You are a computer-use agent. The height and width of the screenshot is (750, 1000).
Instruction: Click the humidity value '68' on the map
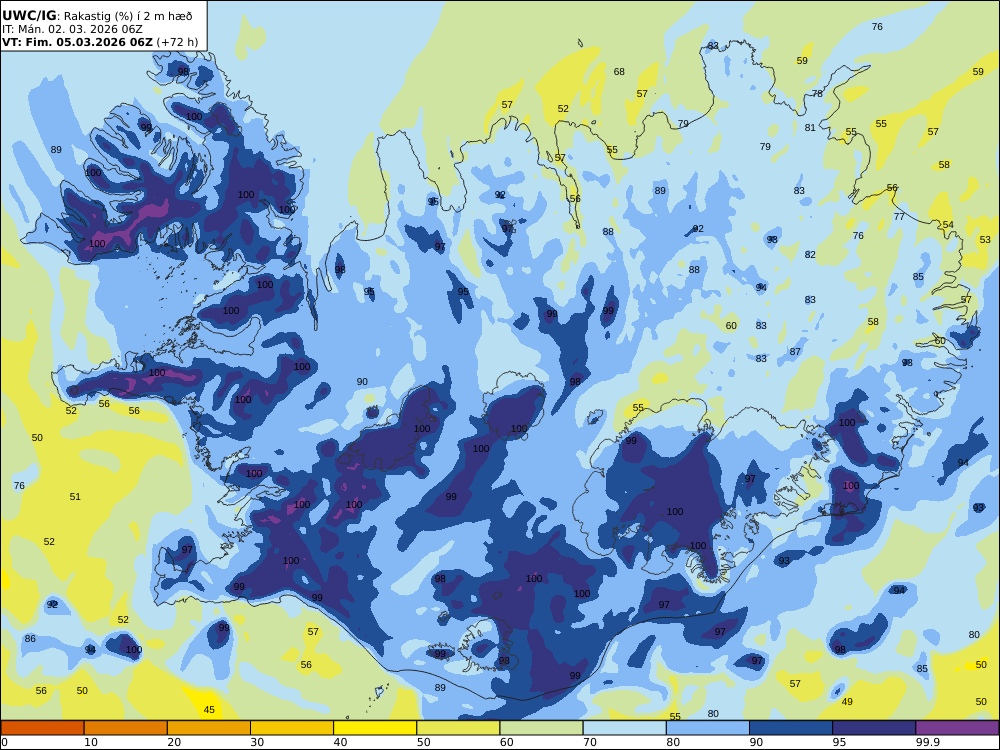click(619, 71)
